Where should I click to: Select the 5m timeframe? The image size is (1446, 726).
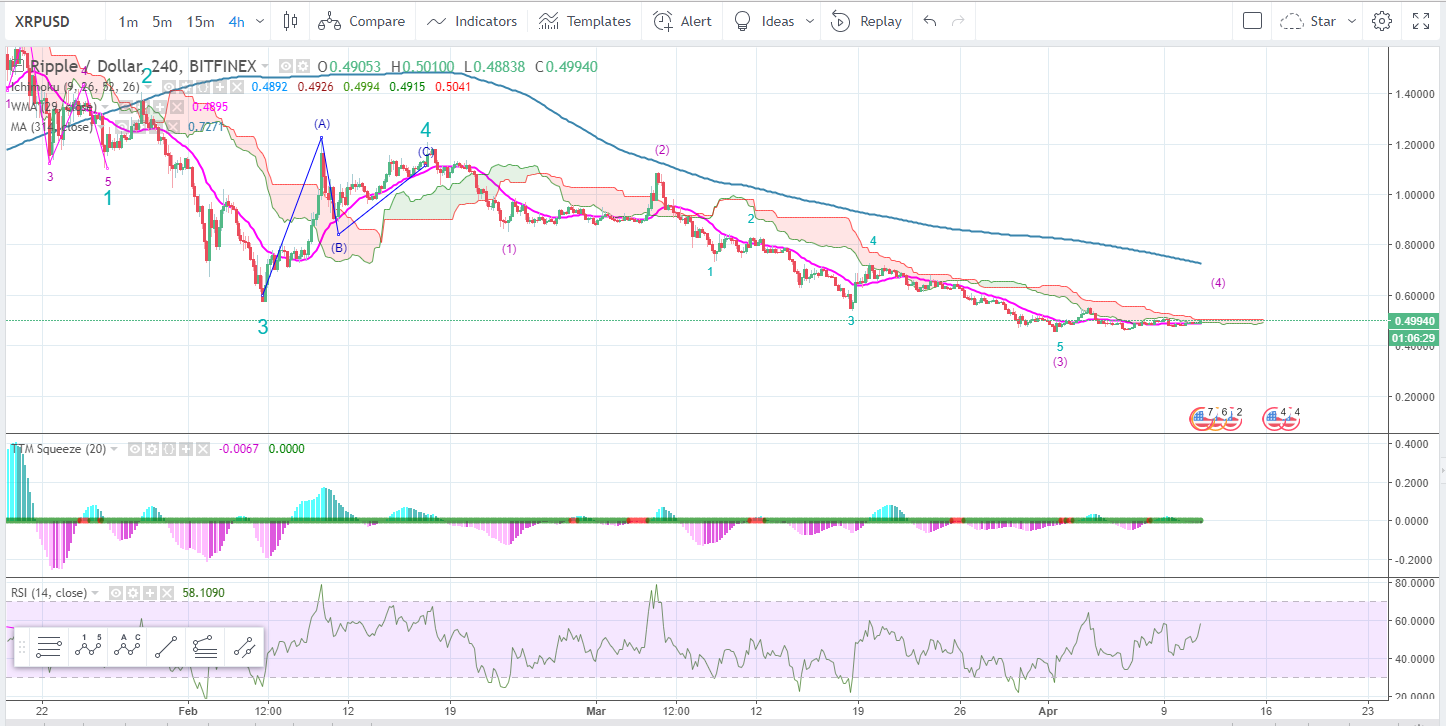point(162,21)
